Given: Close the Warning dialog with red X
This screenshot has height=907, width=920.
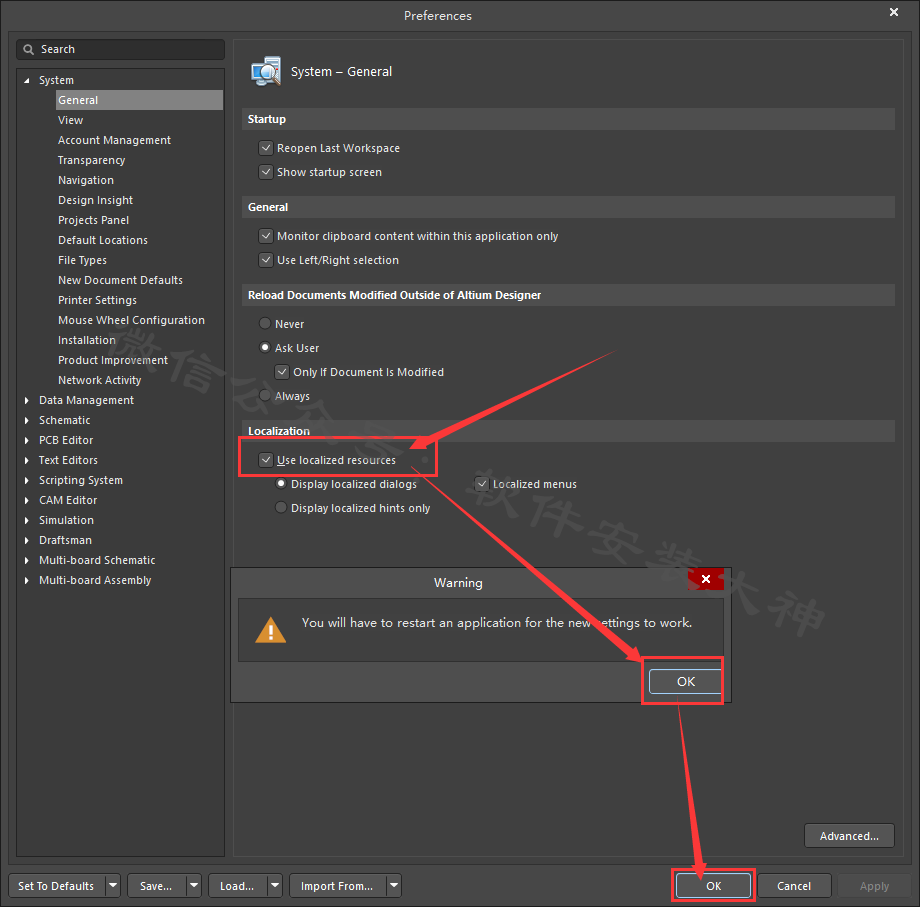Looking at the screenshot, I should pos(706,579).
